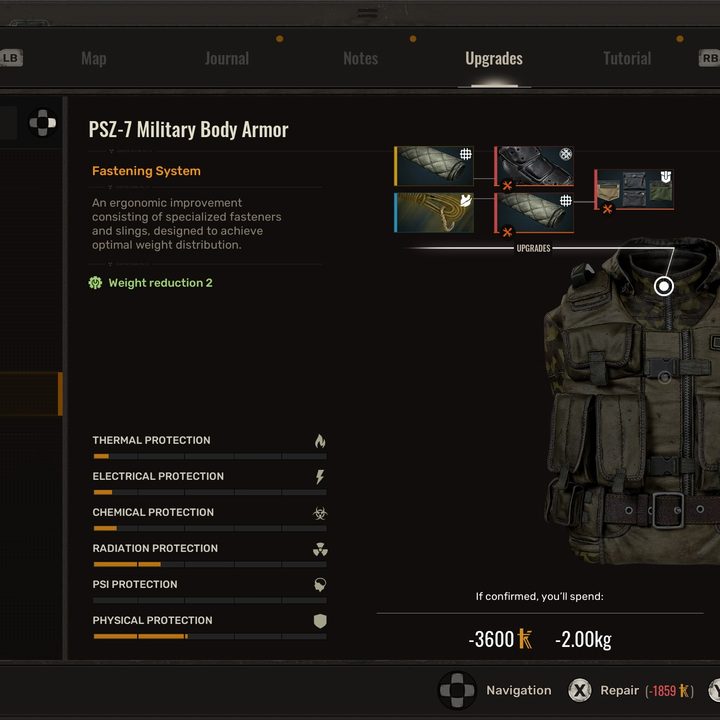720x720 pixels.
Task: Click the locked cross icon on armor plate upgrade
Action: coord(507,186)
